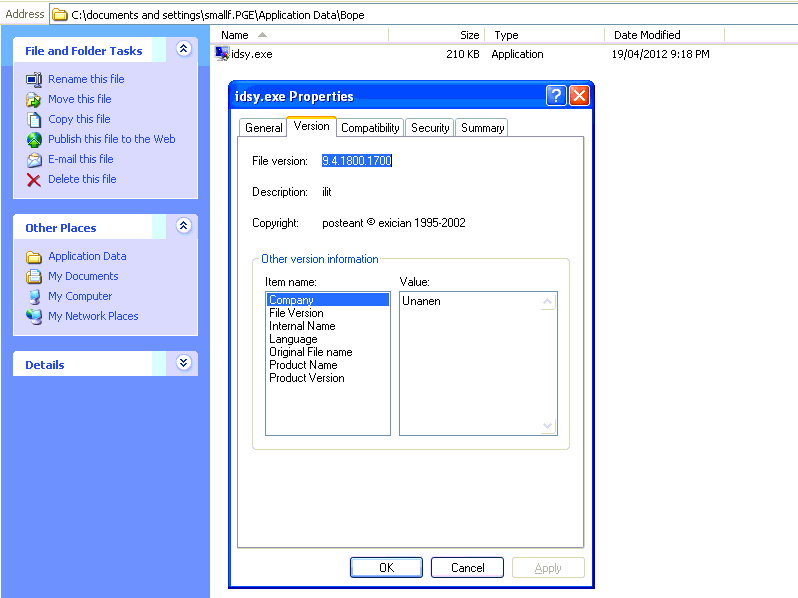Collapse the File and Folder Tasks panel

(184, 49)
